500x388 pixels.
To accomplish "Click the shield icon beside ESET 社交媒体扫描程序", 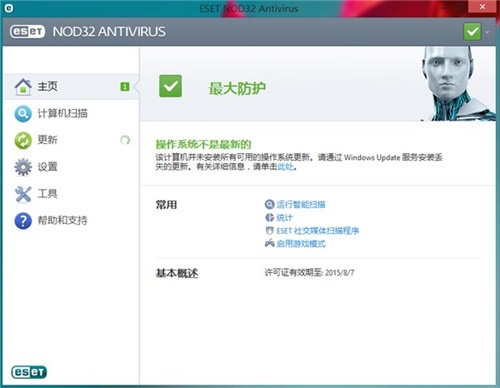I will 269,230.
